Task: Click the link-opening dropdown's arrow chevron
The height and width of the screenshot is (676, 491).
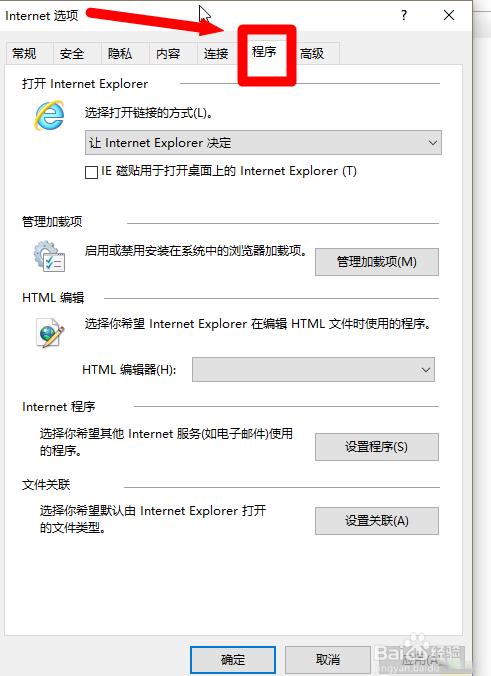Action: coord(432,143)
